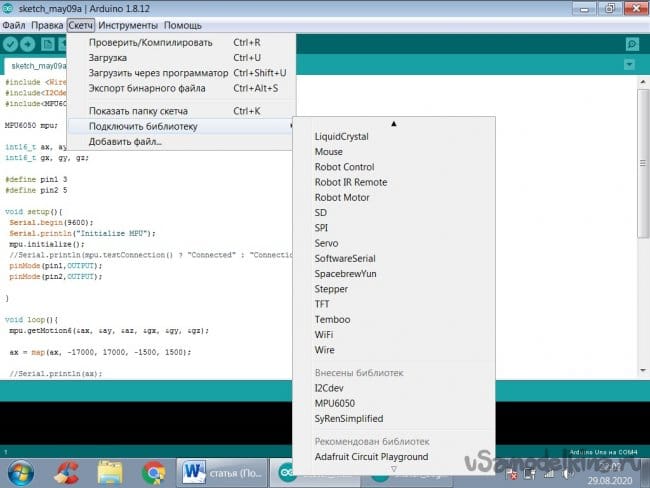Open the Serial Monitor magnifier icon
Image resolution: width=650 pixels, height=488 pixels.
point(631,44)
